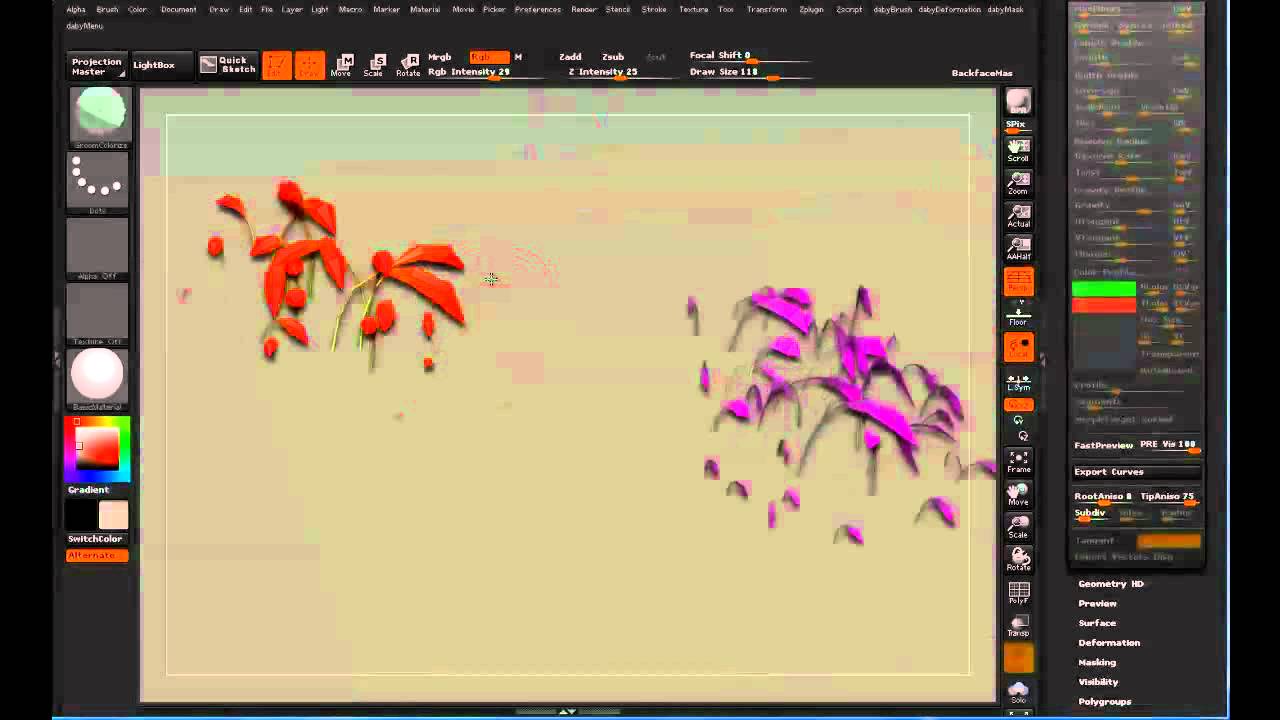Toggle the Local transformations icon
1280x720 pixels.
click(1018, 348)
